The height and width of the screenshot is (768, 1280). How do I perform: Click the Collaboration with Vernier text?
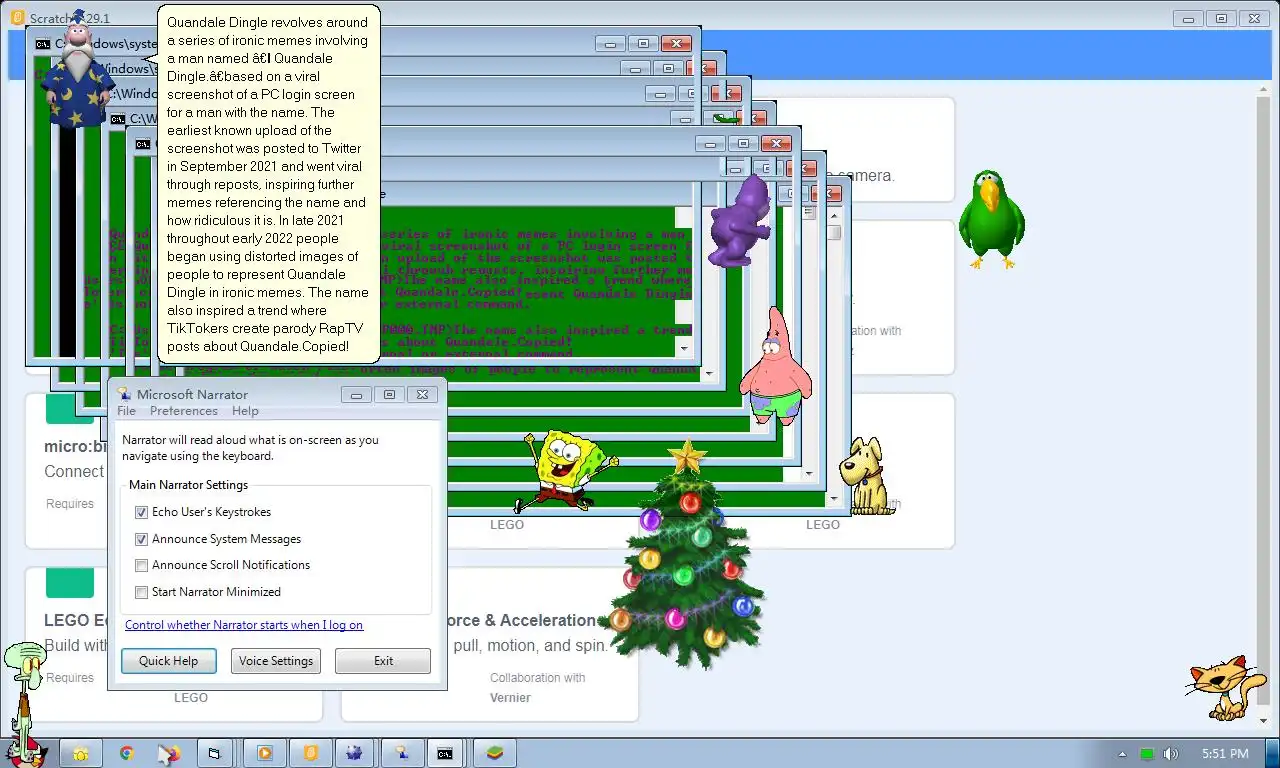(537, 688)
